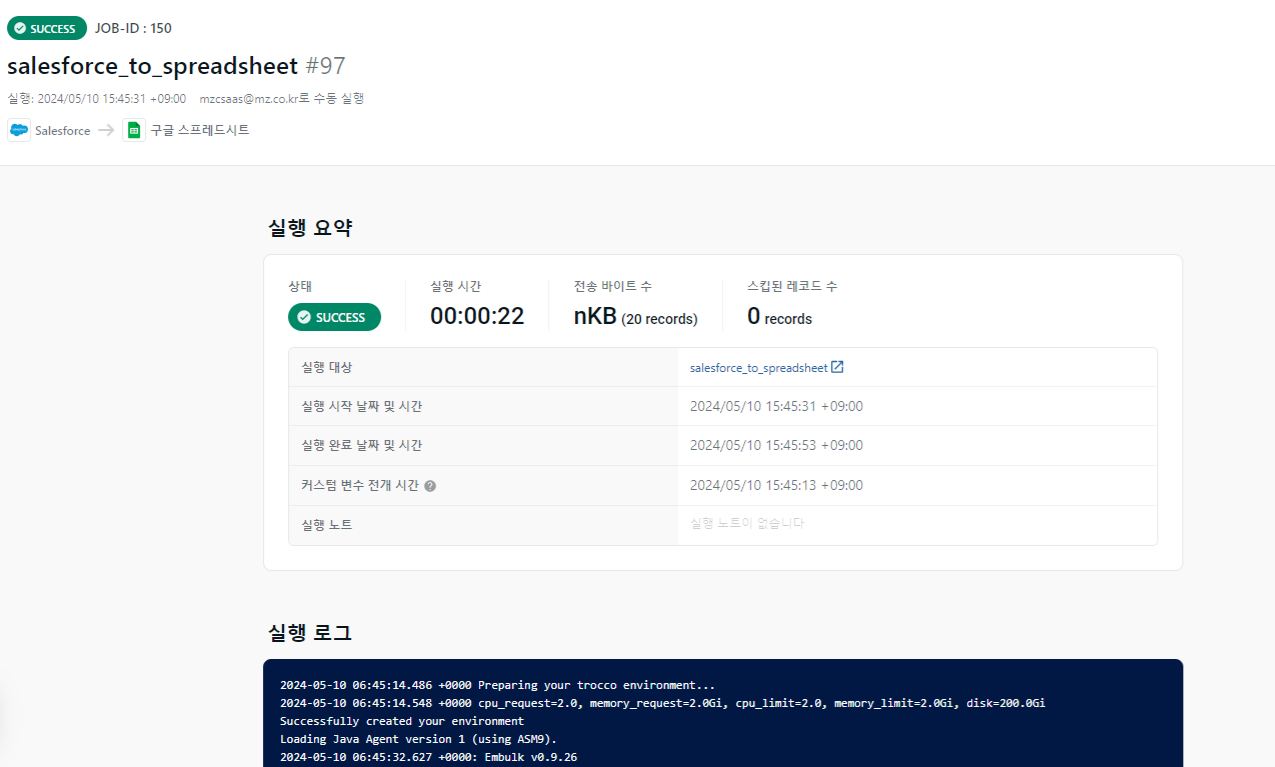Click the custom variable help question icon

click(430, 486)
